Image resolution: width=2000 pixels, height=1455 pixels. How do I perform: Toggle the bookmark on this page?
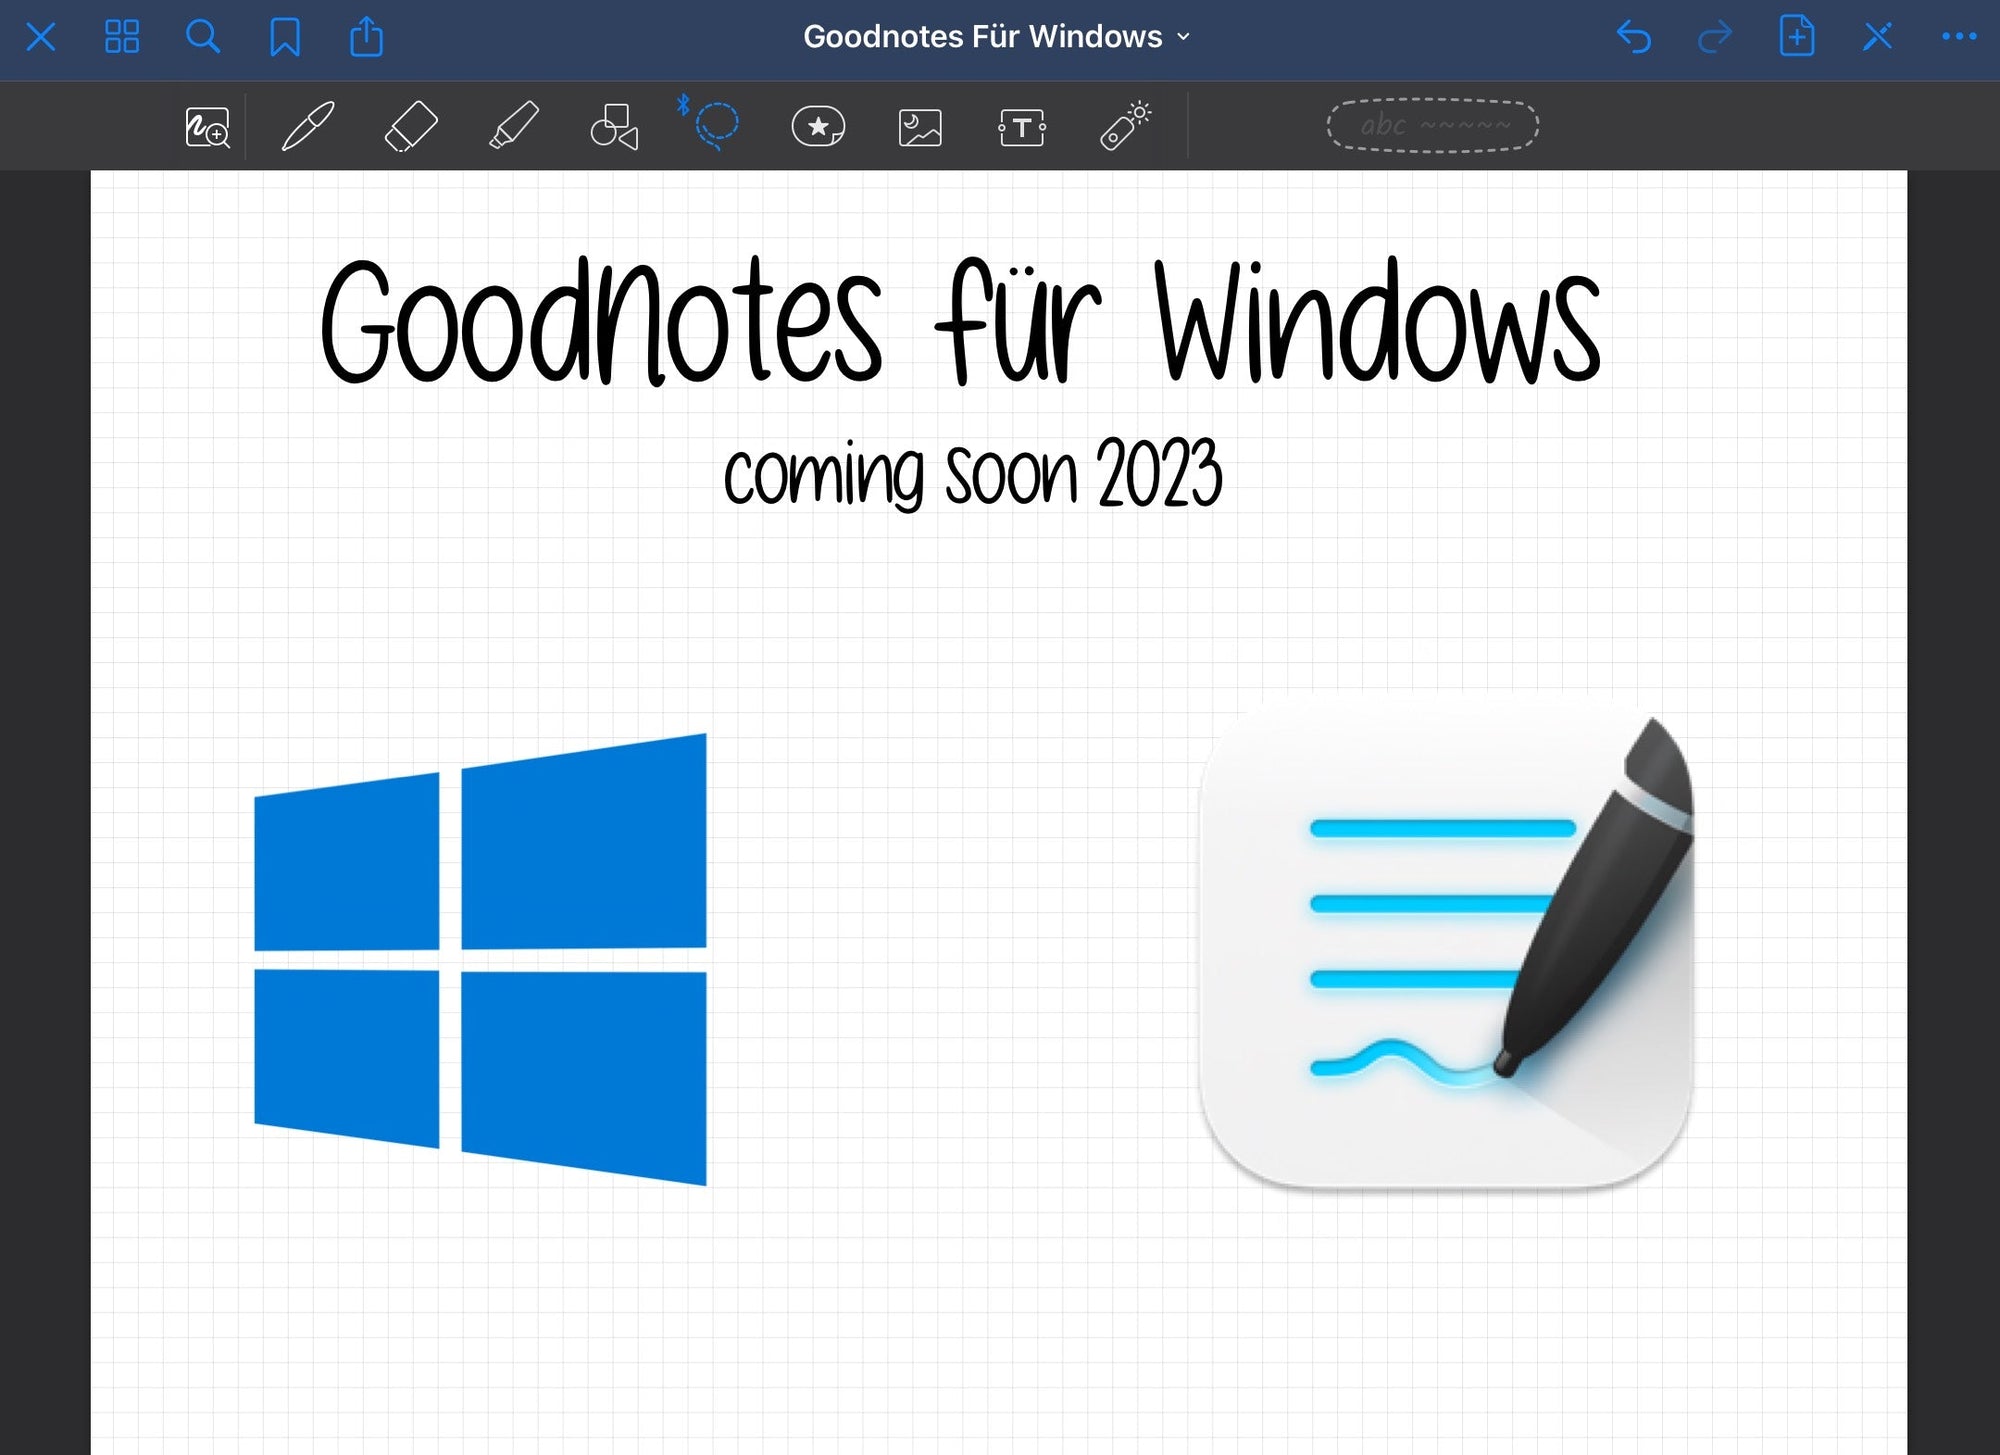[286, 37]
